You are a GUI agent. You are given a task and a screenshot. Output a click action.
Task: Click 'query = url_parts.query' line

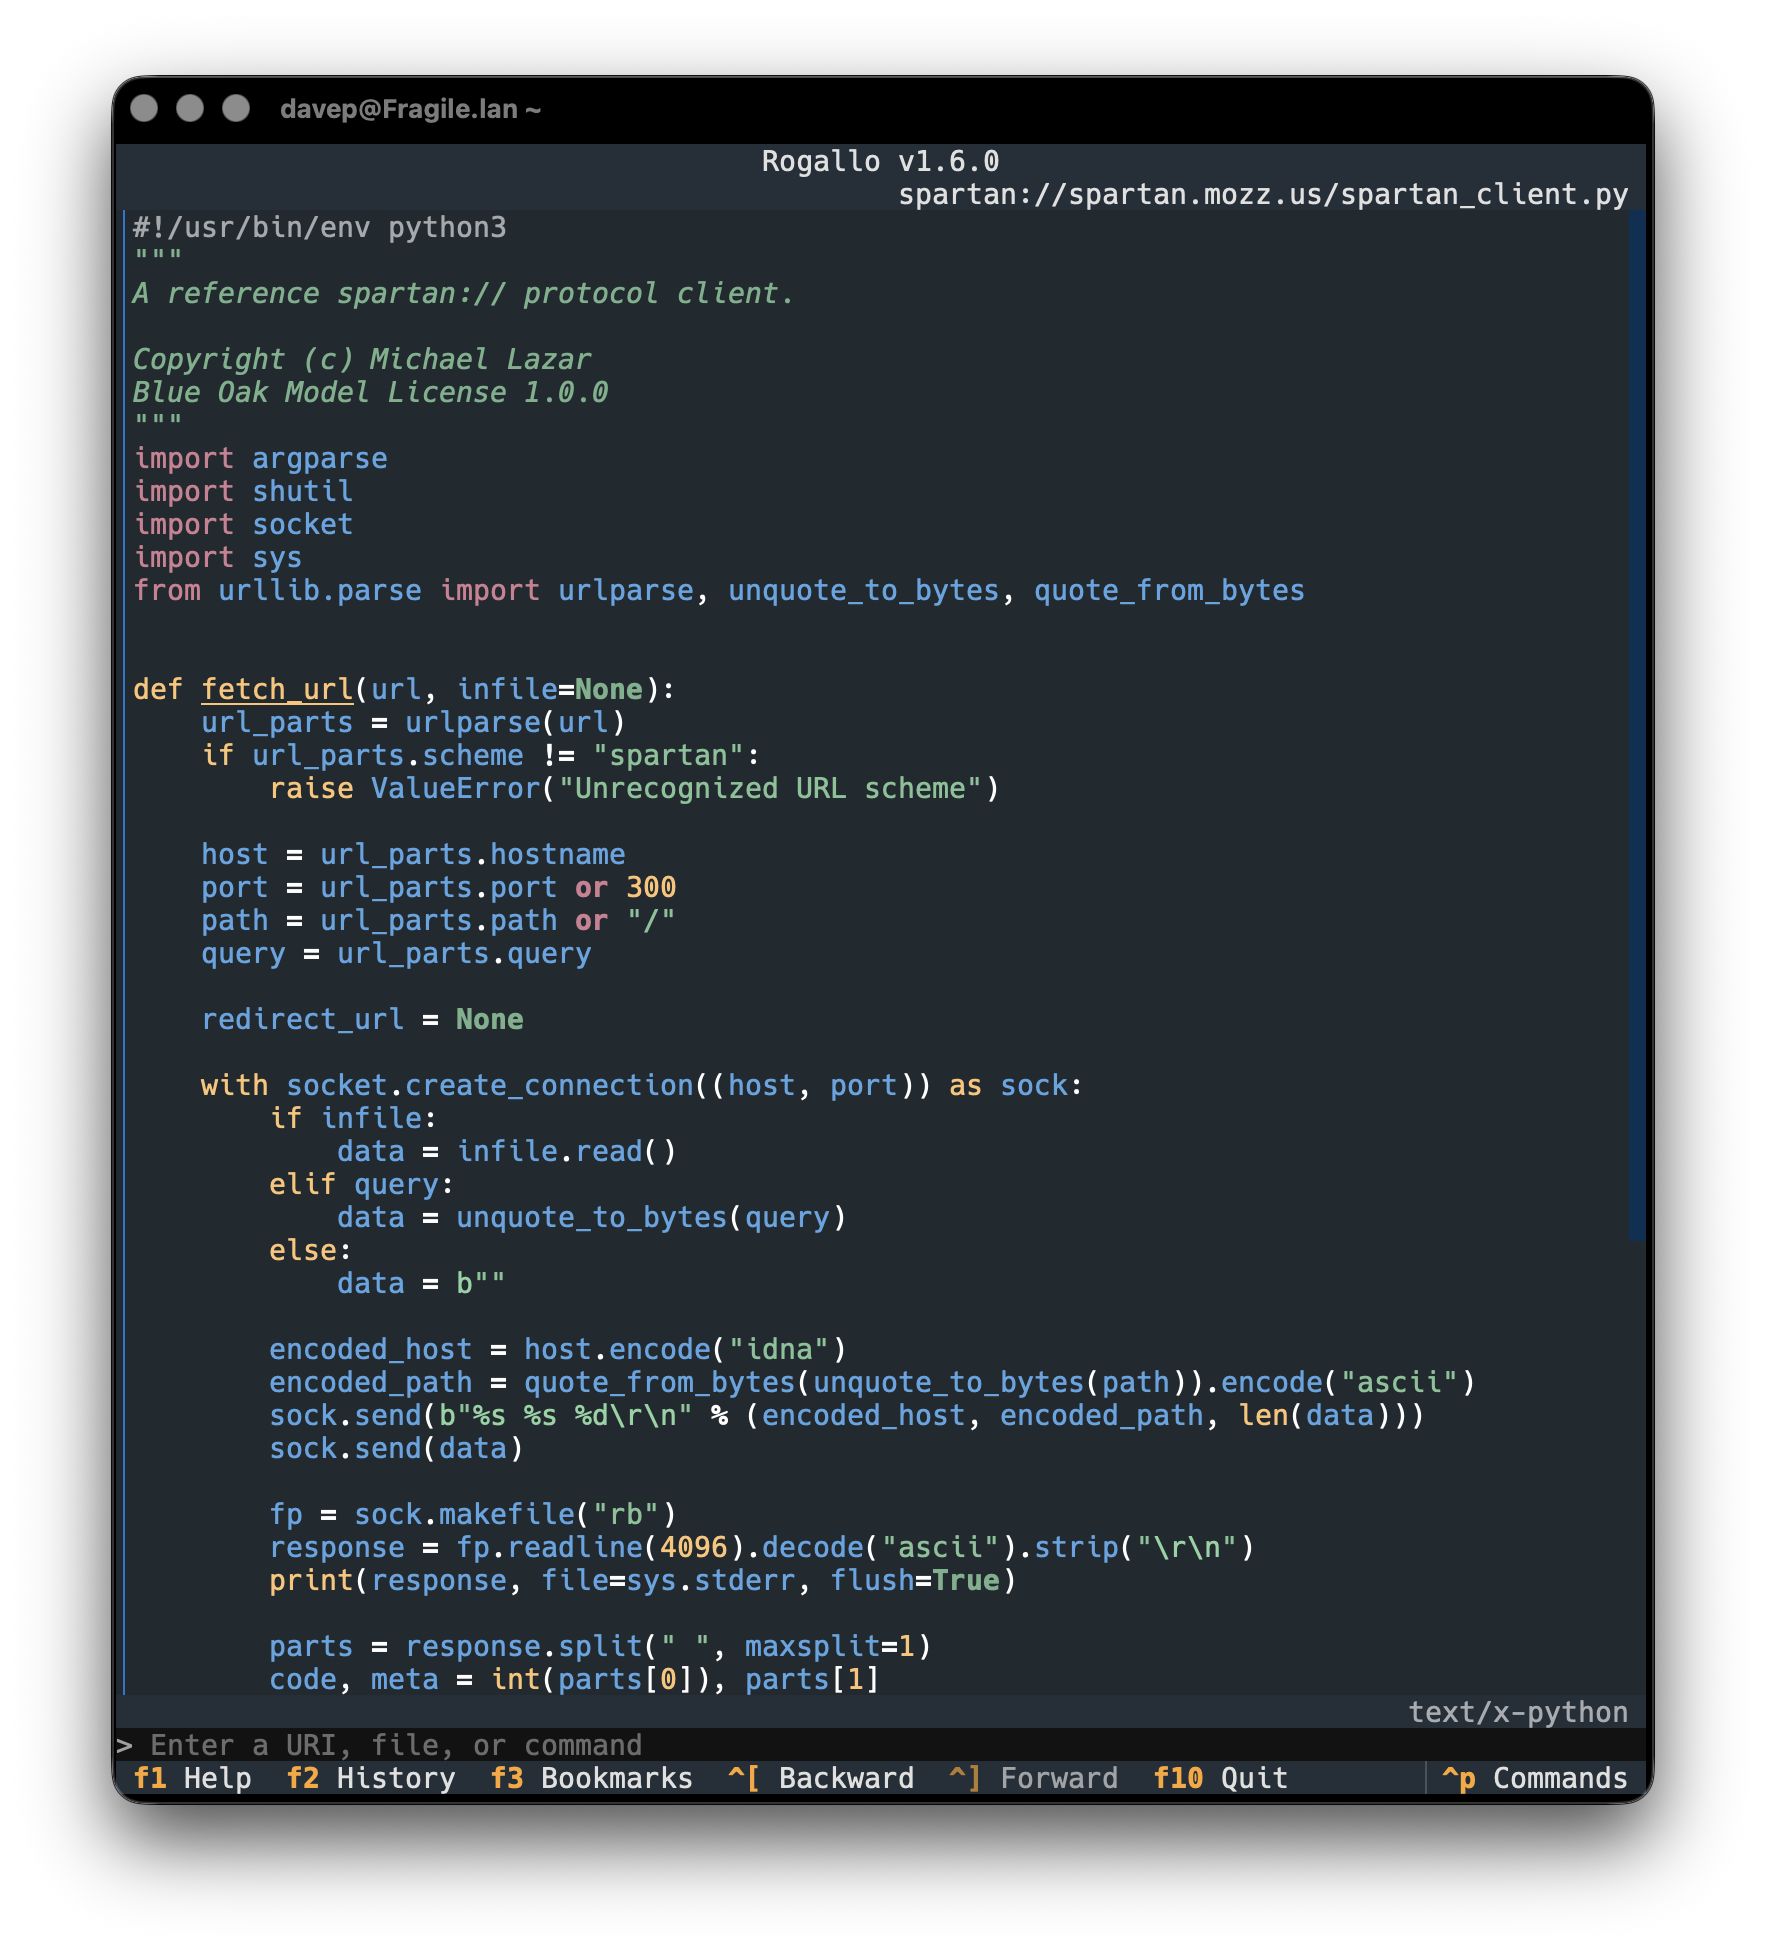(x=396, y=953)
